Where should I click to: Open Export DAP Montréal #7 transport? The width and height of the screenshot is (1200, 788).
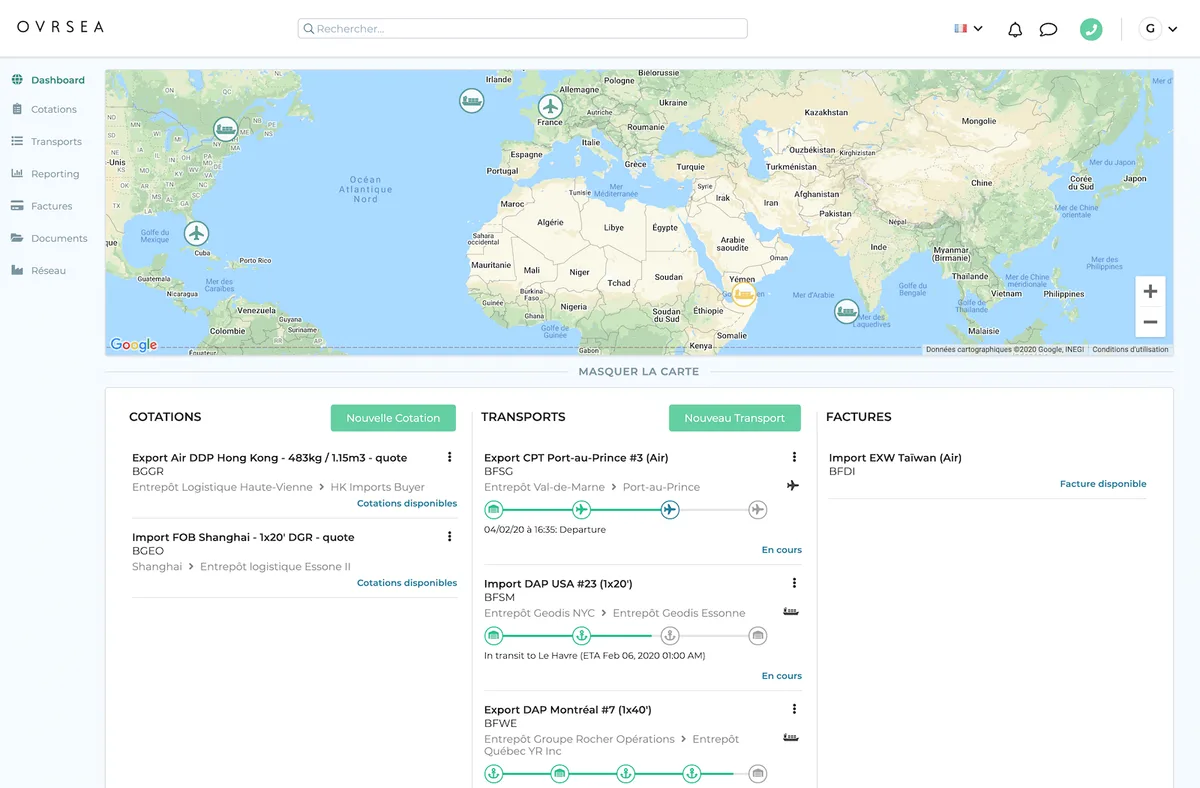click(568, 710)
